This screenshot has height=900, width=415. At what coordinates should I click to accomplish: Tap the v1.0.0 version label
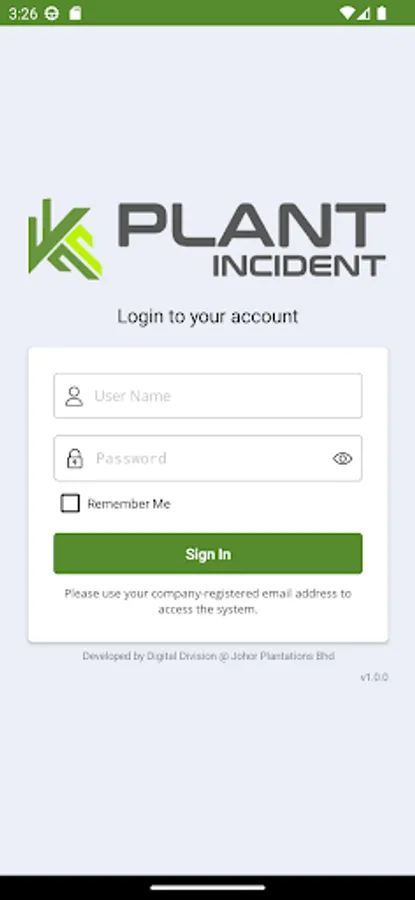pos(374,677)
